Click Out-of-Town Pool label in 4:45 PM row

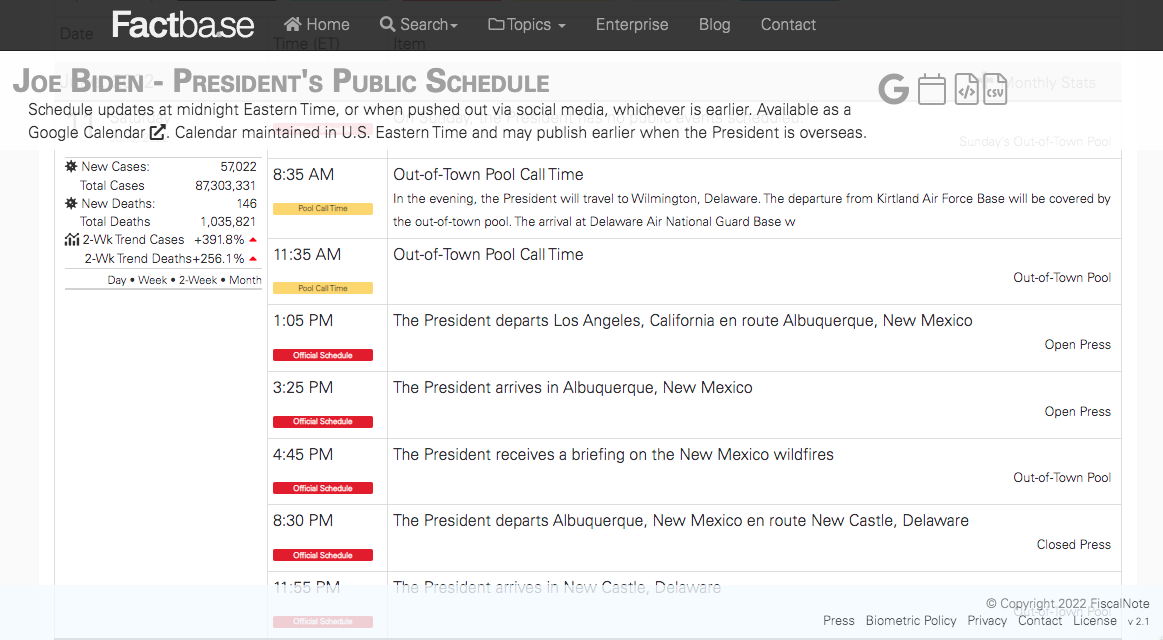pos(1062,478)
